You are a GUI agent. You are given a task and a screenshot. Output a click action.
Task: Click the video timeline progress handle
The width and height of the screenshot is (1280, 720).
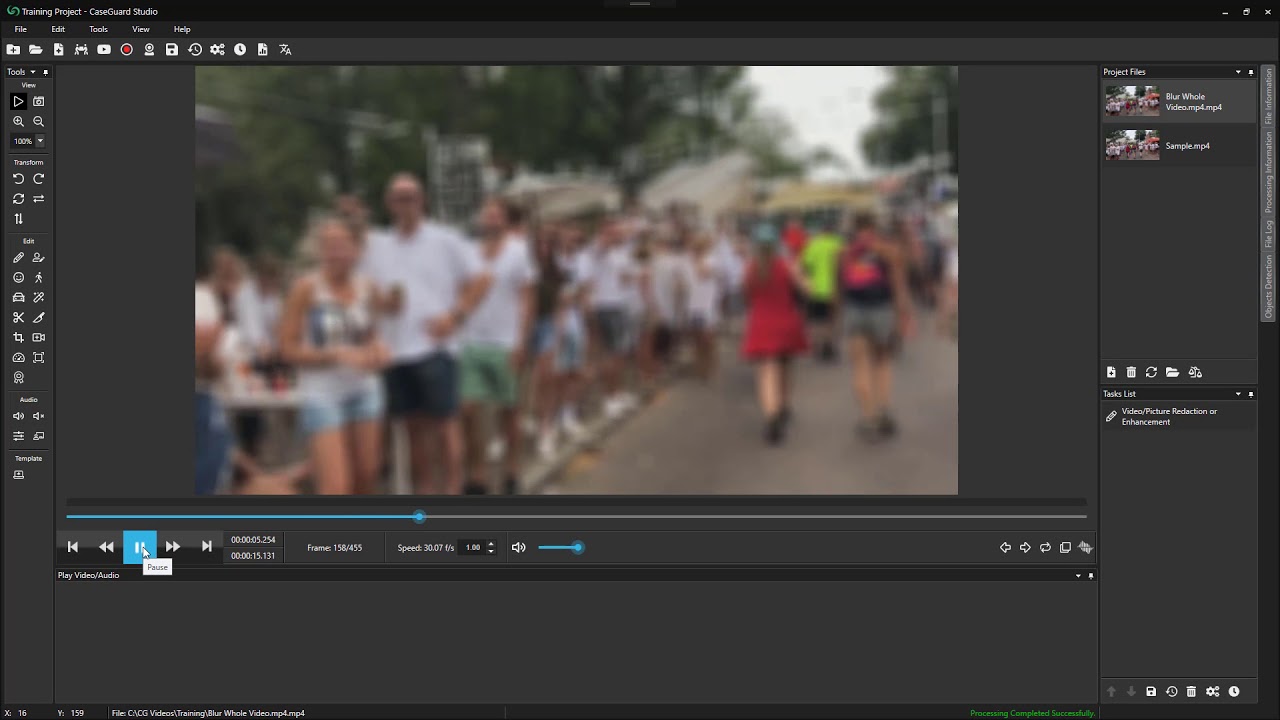pyautogui.click(x=419, y=517)
